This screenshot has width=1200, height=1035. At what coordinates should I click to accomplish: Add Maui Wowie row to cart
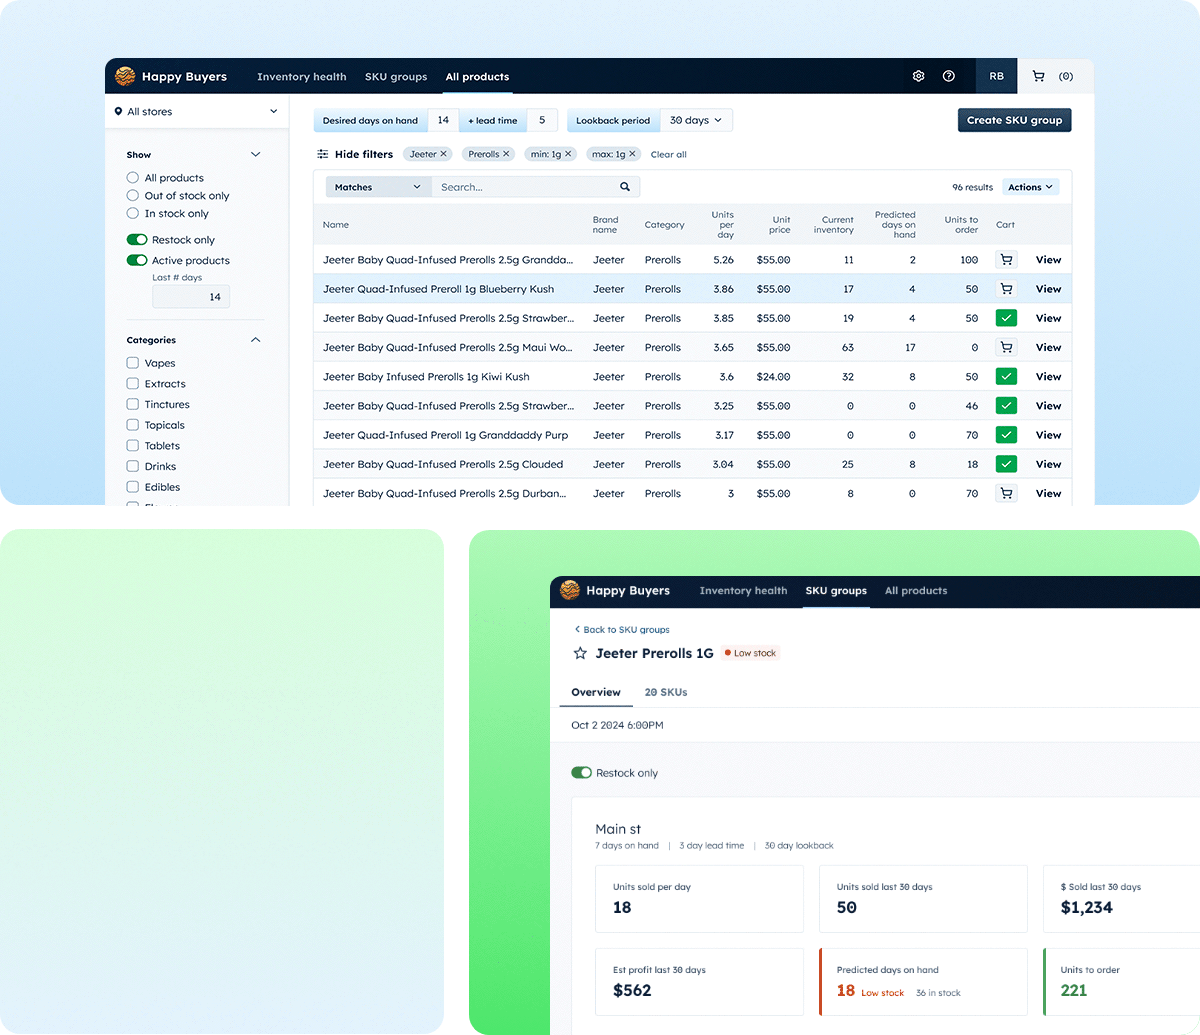pyautogui.click(x=1006, y=347)
